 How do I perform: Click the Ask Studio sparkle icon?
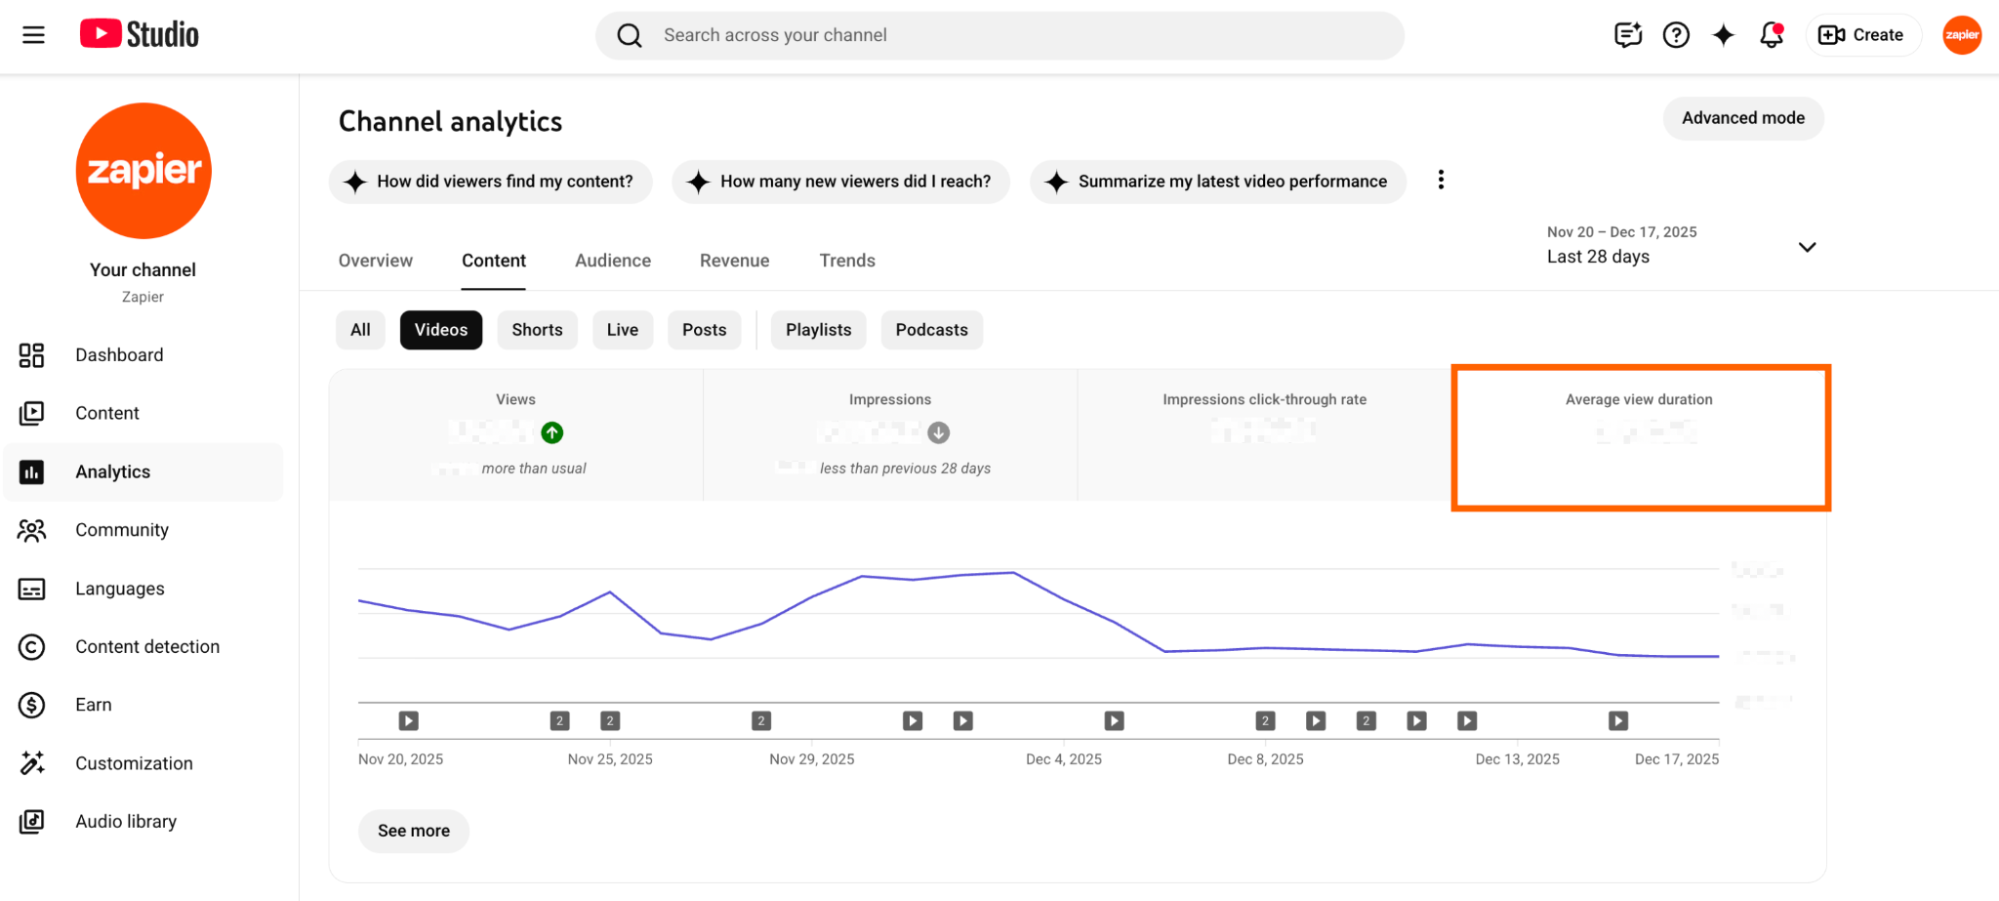pos(1723,34)
